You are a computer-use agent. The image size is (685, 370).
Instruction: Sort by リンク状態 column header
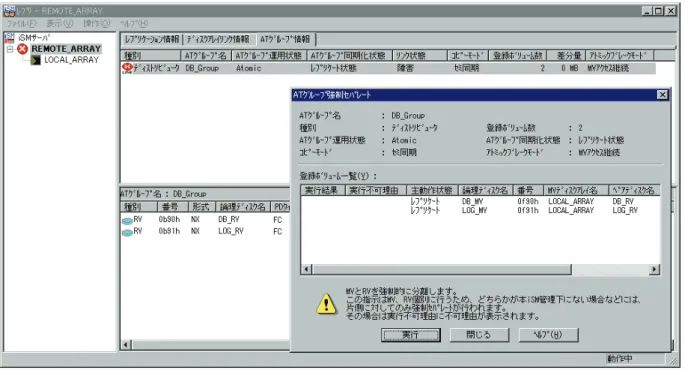click(419, 55)
